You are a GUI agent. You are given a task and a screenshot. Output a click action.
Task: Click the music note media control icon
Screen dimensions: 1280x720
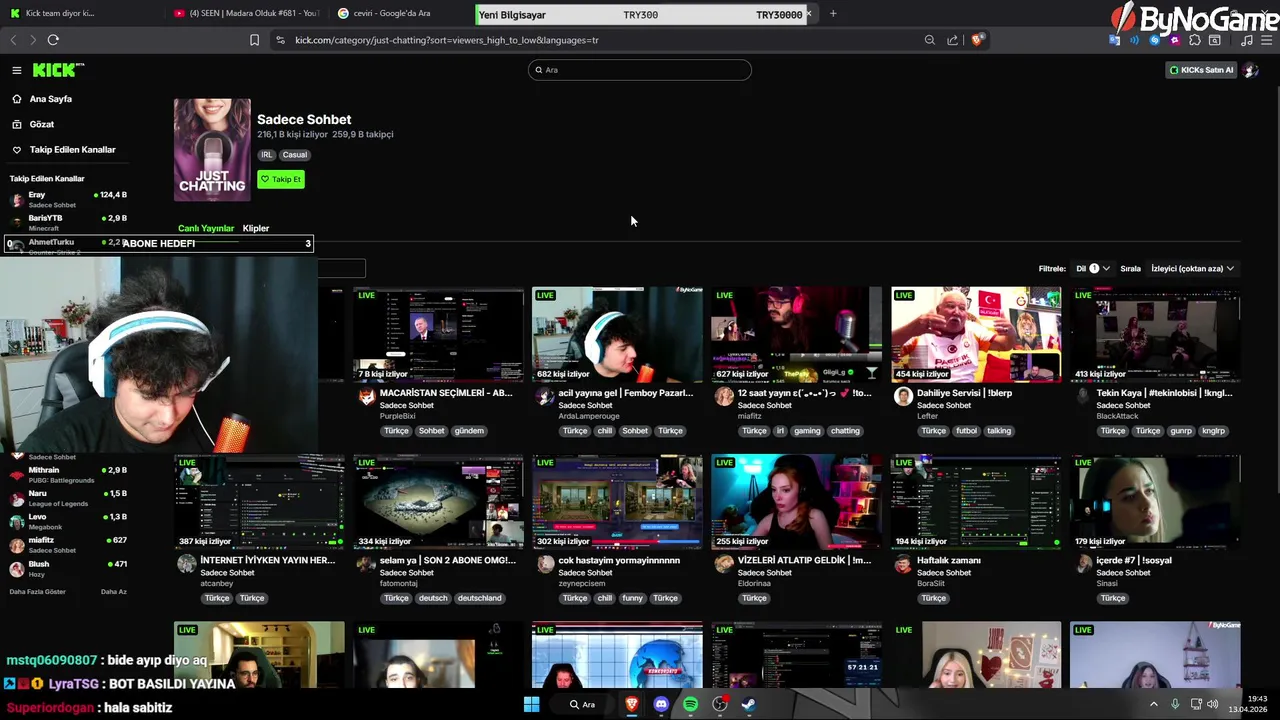point(1246,40)
